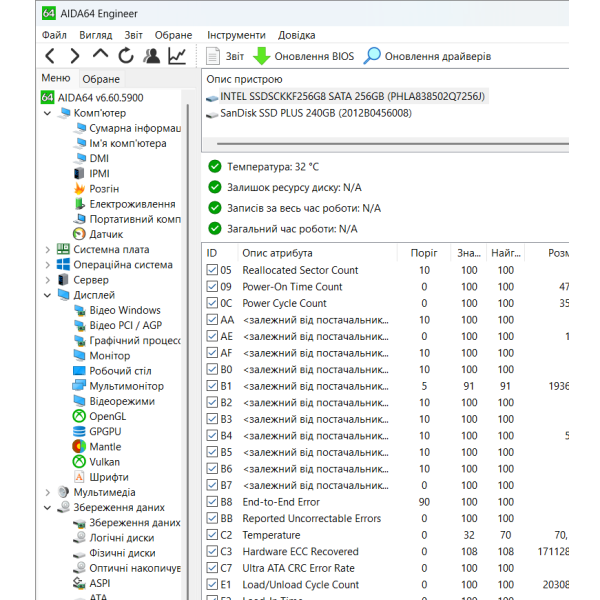Image resolution: width=600 pixels, height=600 pixels.
Task: Expand the Операційна система node
Action: point(47,265)
